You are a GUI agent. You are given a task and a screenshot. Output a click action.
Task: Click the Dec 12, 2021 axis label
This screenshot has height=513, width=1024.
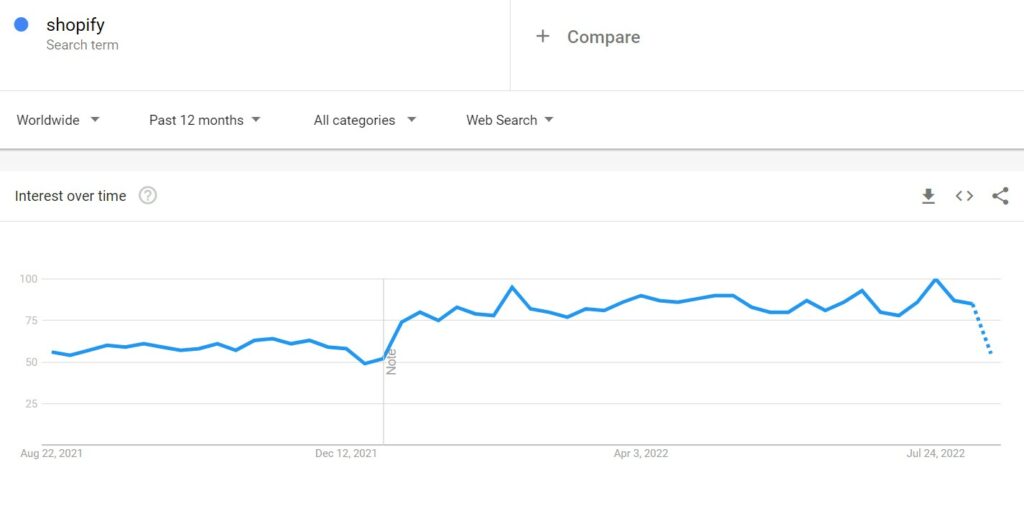point(346,453)
